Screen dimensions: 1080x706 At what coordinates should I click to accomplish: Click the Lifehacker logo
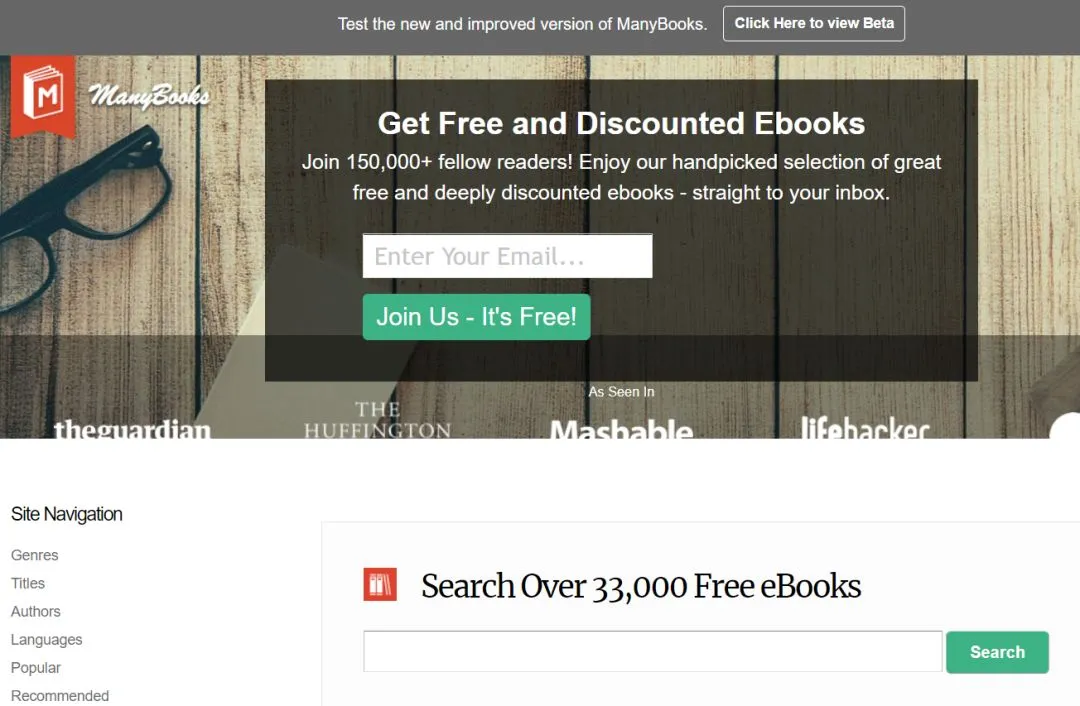865,427
